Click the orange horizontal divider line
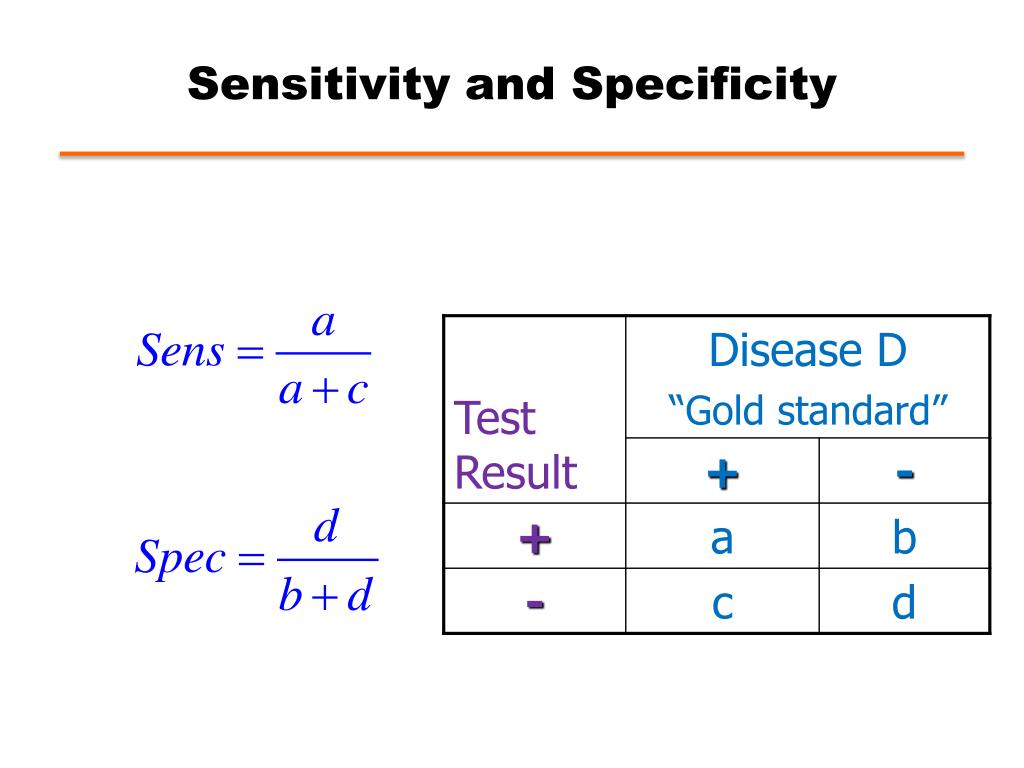Viewport: 1024px width, 768px height. [512, 154]
